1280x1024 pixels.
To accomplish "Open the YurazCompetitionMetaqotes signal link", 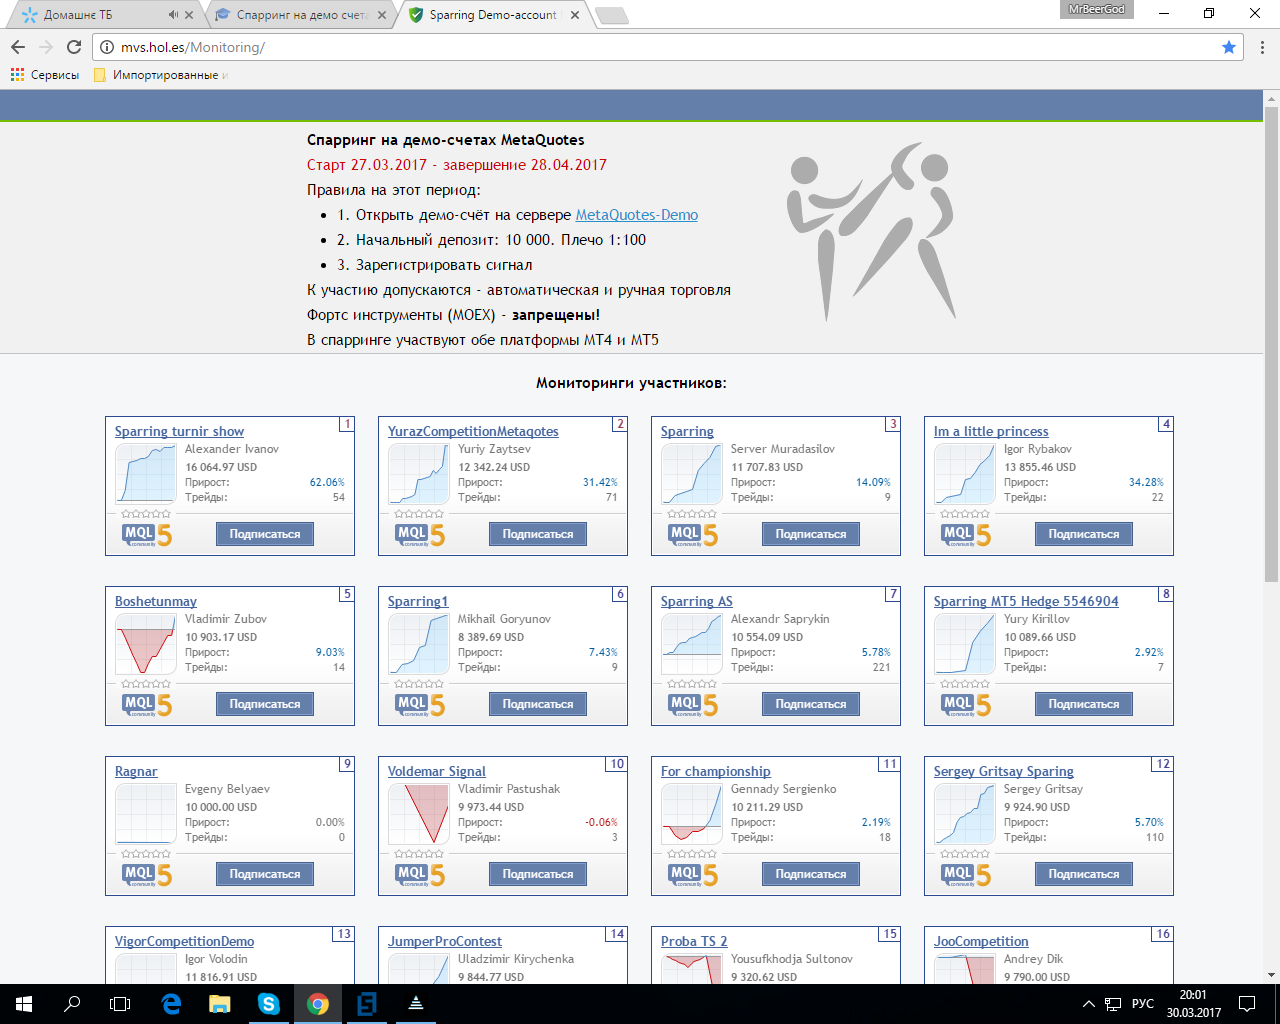I will [x=473, y=432].
